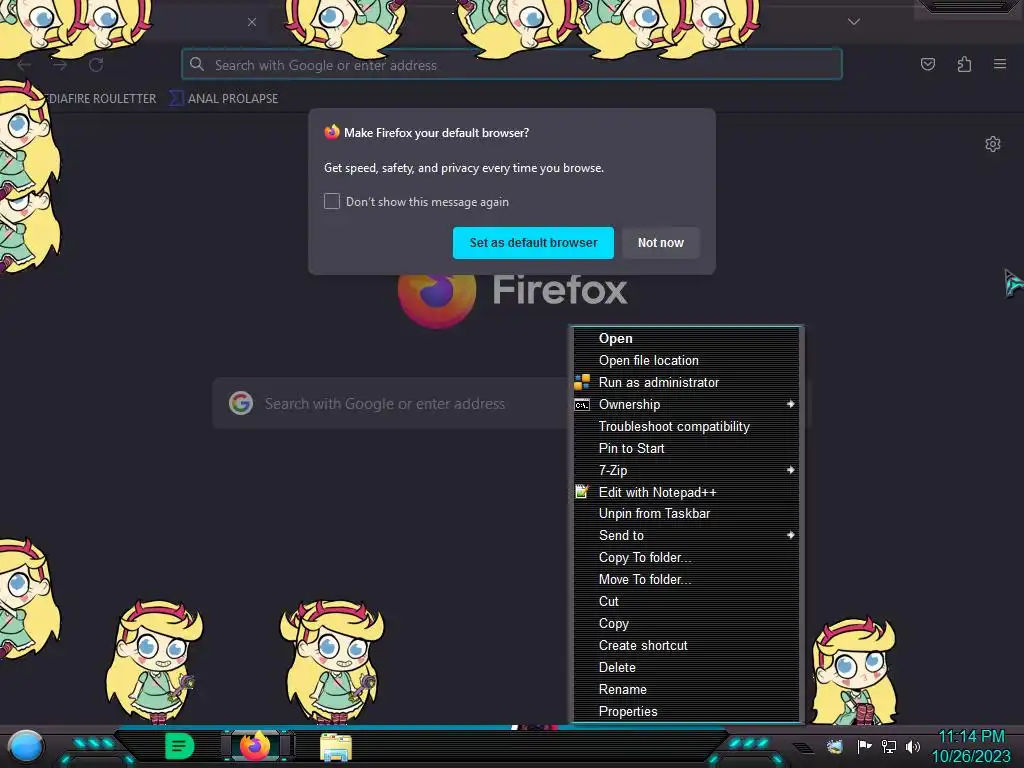Image resolution: width=1024 pixels, height=768 pixels.
Task: Choose Move To folder...
Action: [686, 580]
